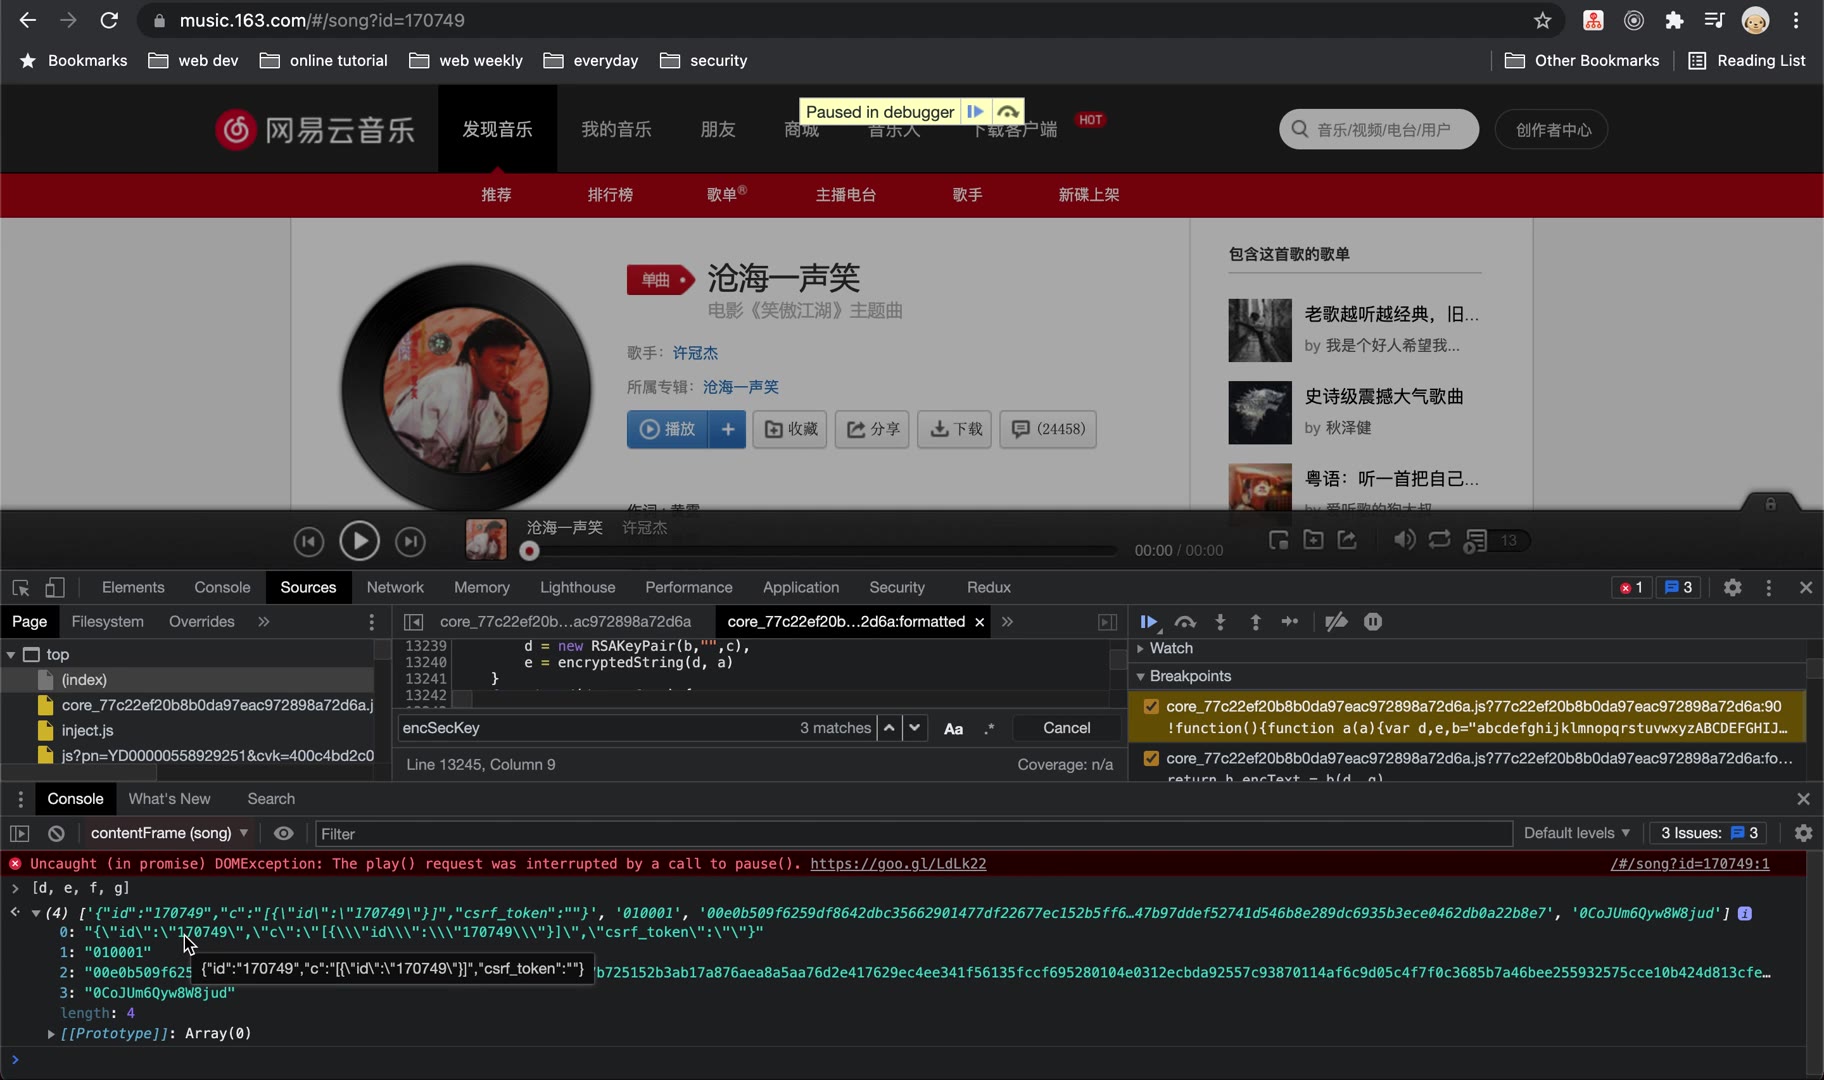The height and width of the screenshot is (1080, 1824).
Task: Open the browser Extensions puzzle icon
Action: tap(1673, 20)
